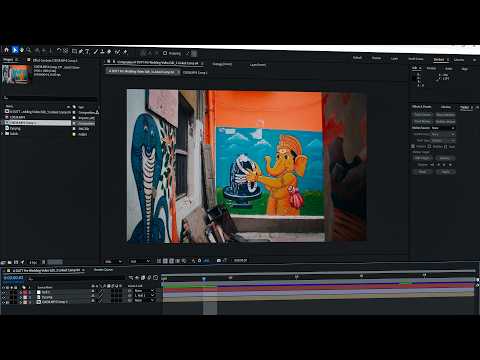Screen dimensions: 480x360
Task: Select the Type tool
Action: pos(87,51)
